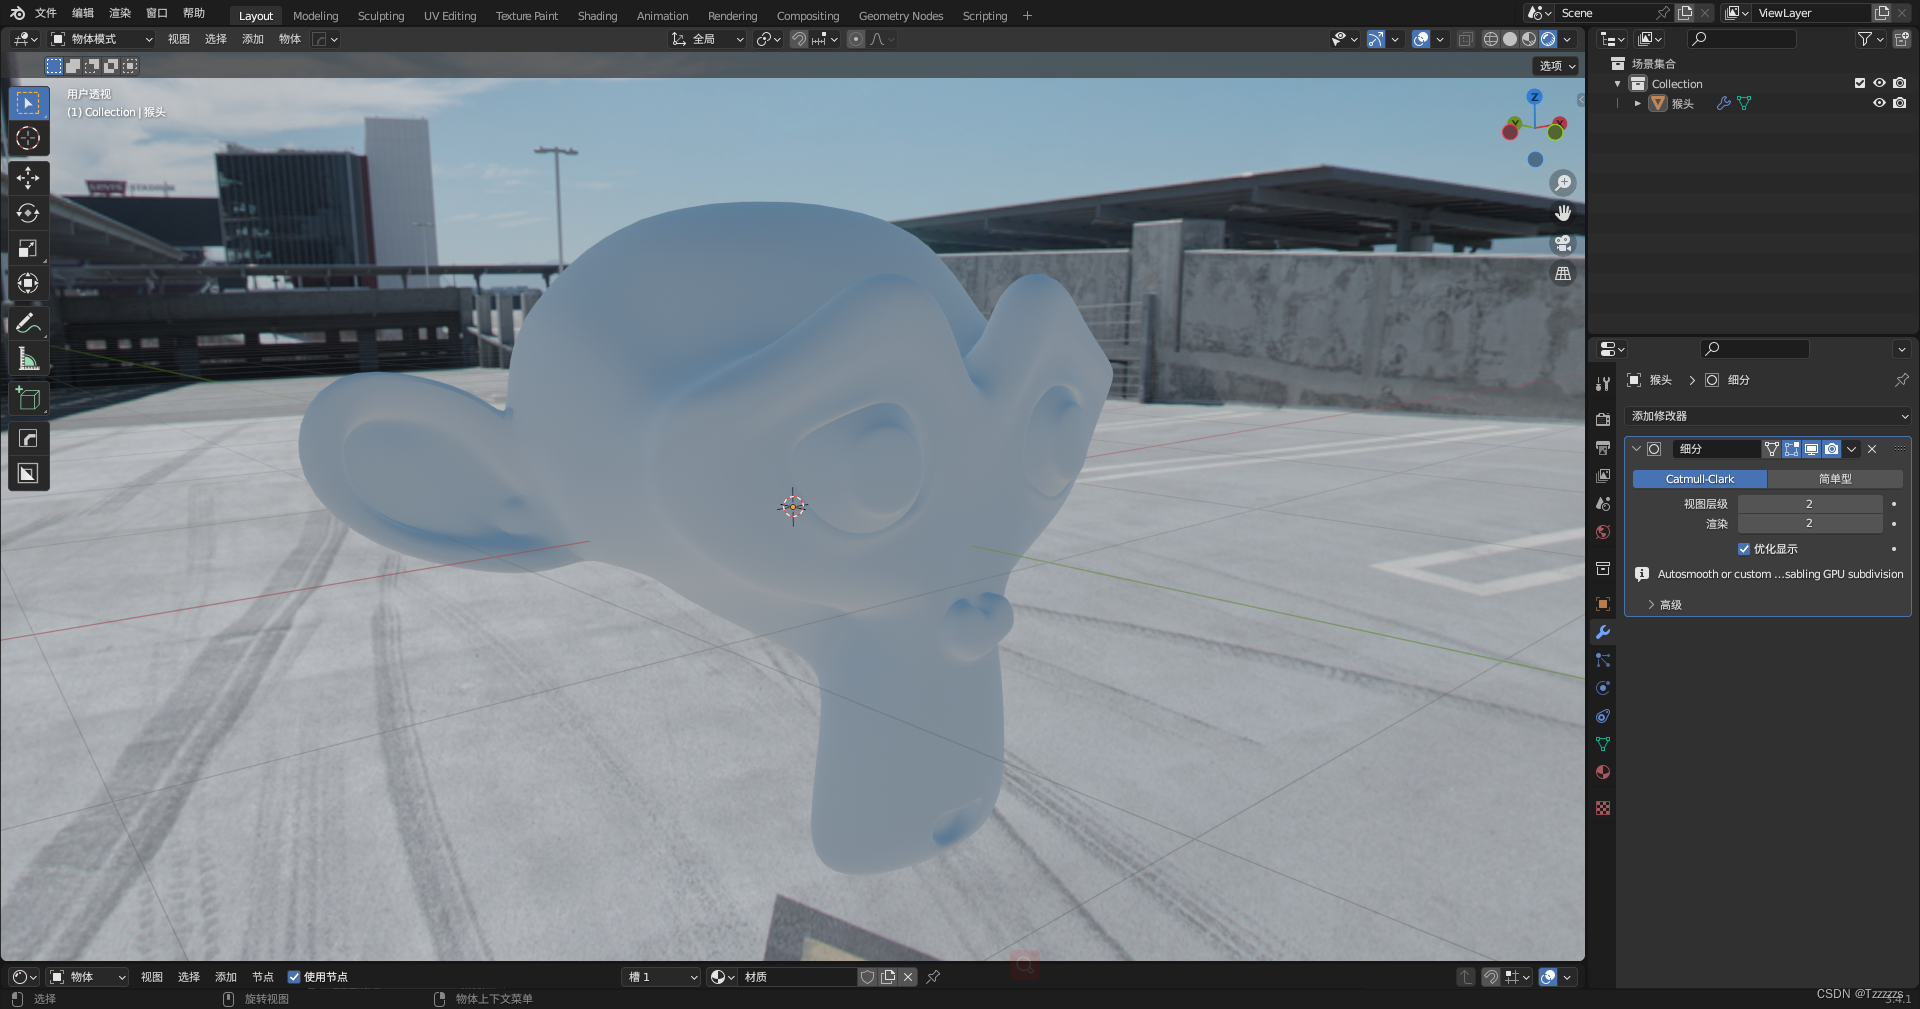Open the 添加修改器 dropdown
Screen dimensions: 1920x1009
[1767, 416]
